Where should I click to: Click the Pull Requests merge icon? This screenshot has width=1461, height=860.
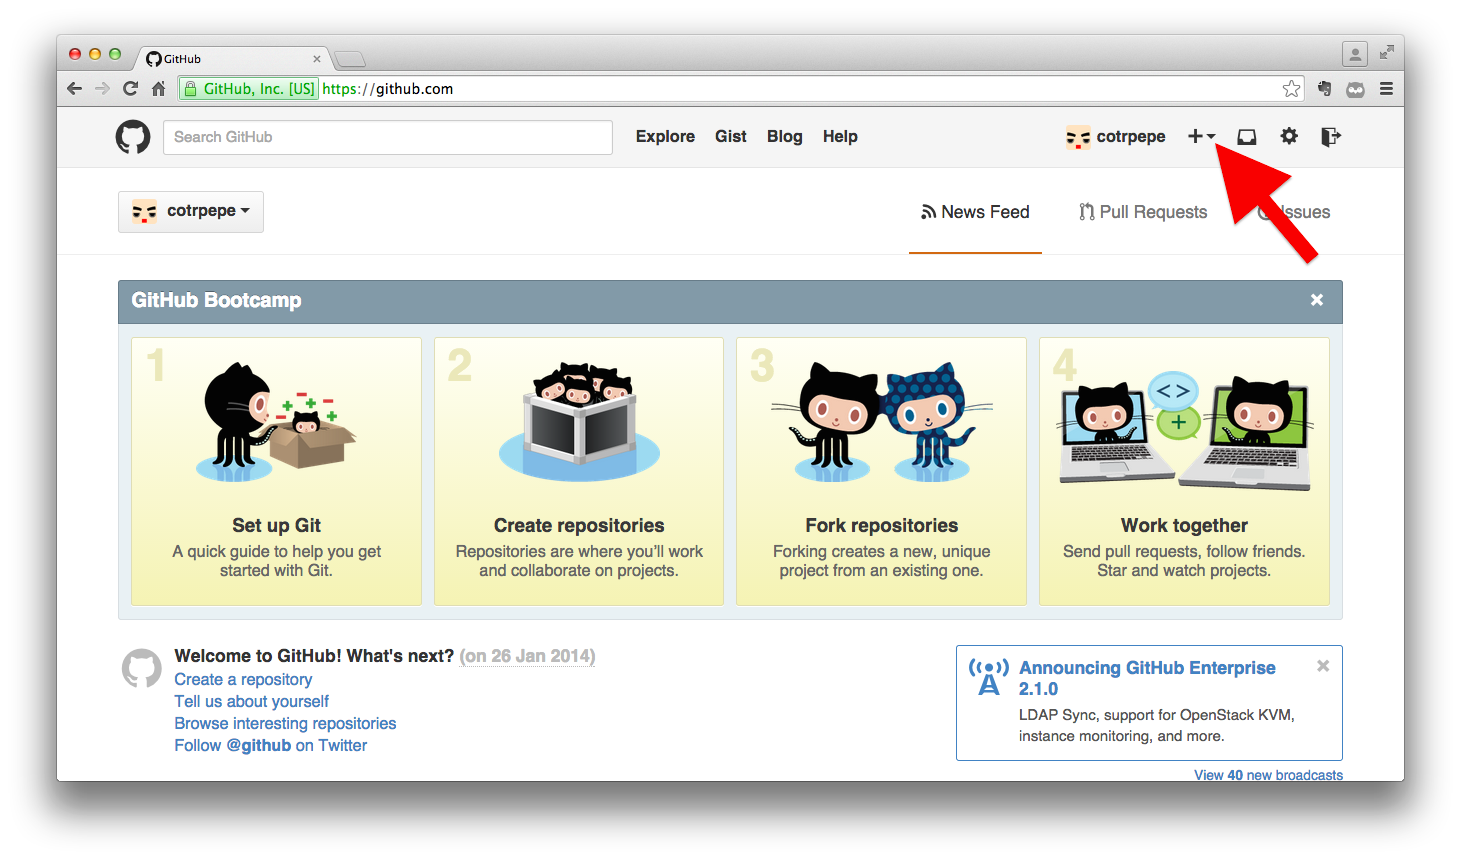pyautogui.click(x=1086, y=211)
